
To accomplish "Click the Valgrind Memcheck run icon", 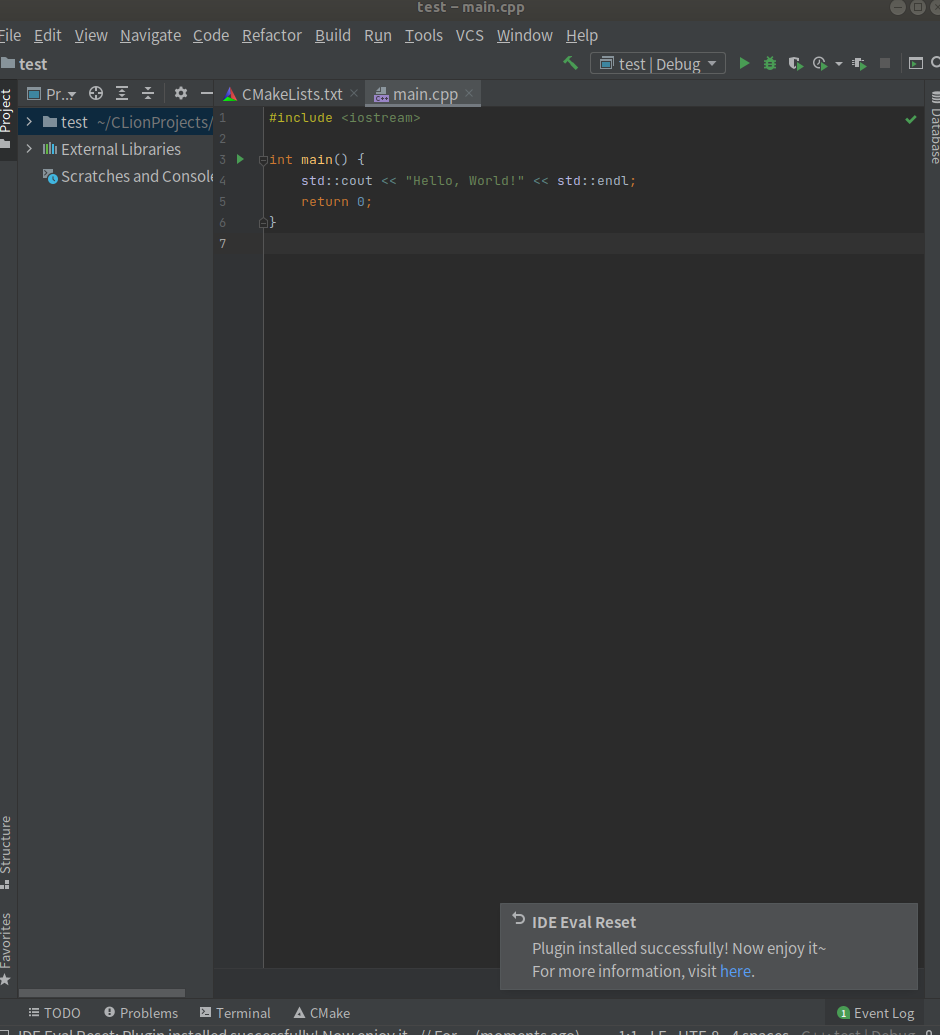I will [859, 63].
